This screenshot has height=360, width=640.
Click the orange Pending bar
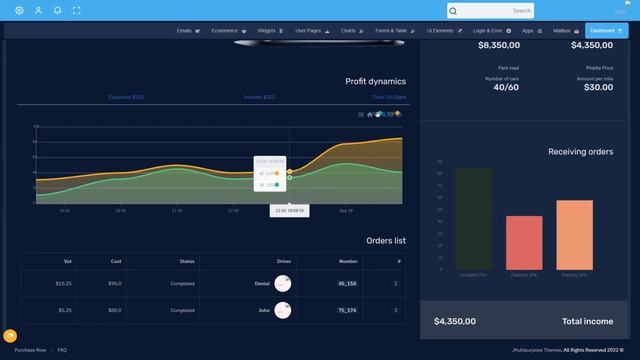574,235
